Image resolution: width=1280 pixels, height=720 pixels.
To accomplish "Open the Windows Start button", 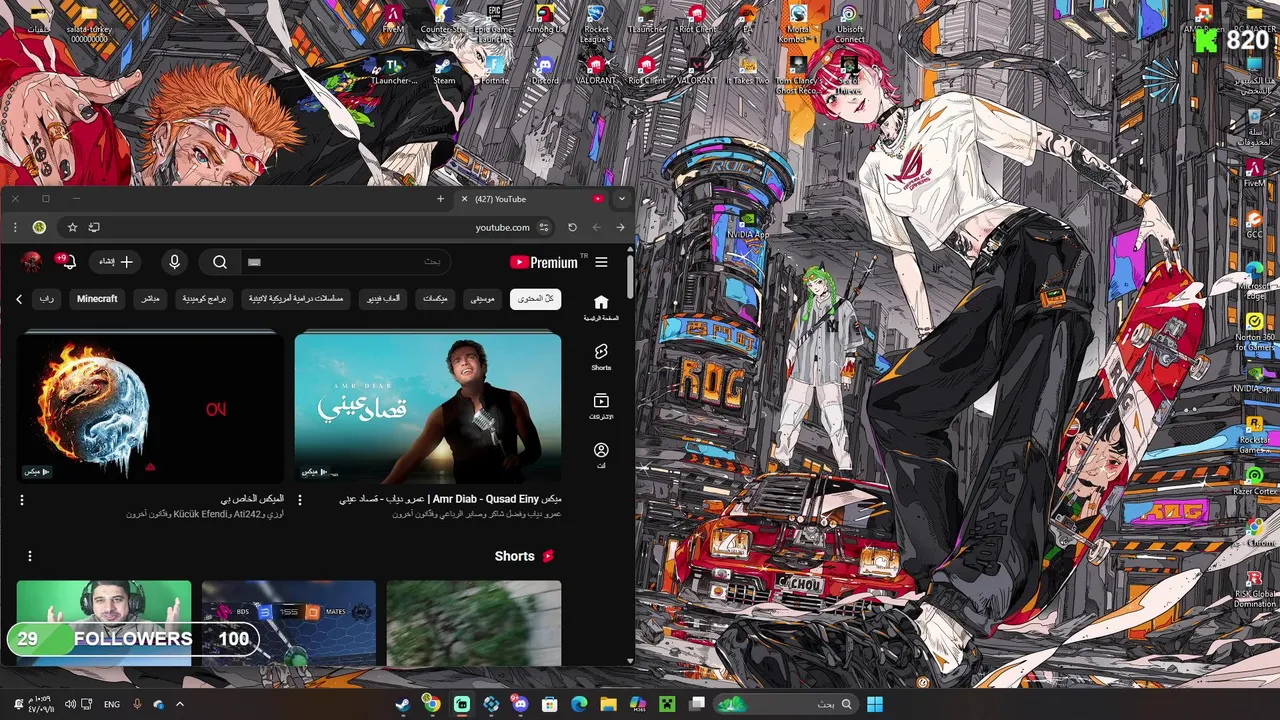I will point(875,704).
